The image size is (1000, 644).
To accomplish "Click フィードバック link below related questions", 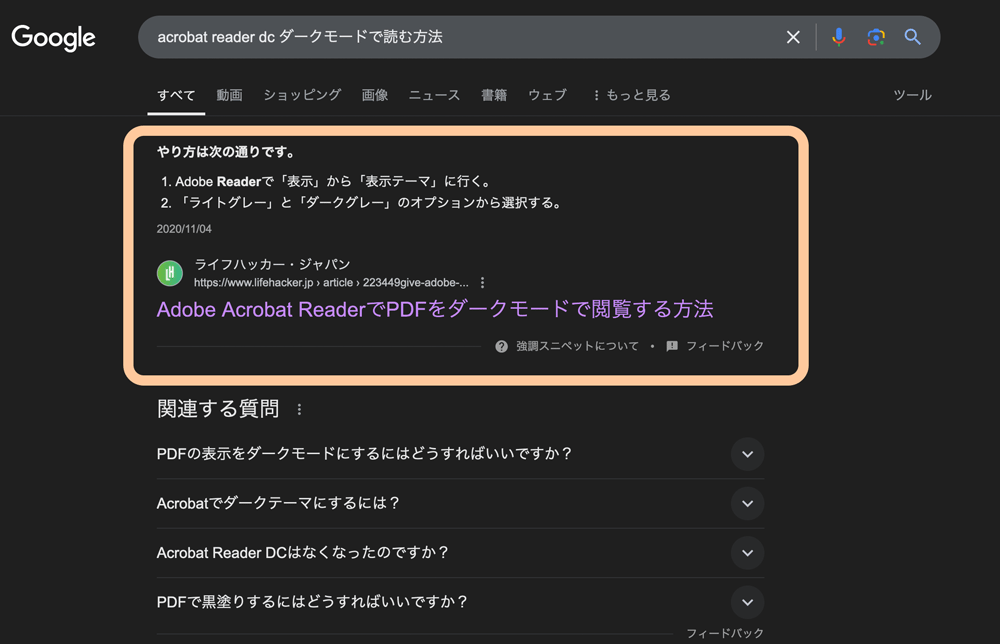I will (x=724, y=633).
